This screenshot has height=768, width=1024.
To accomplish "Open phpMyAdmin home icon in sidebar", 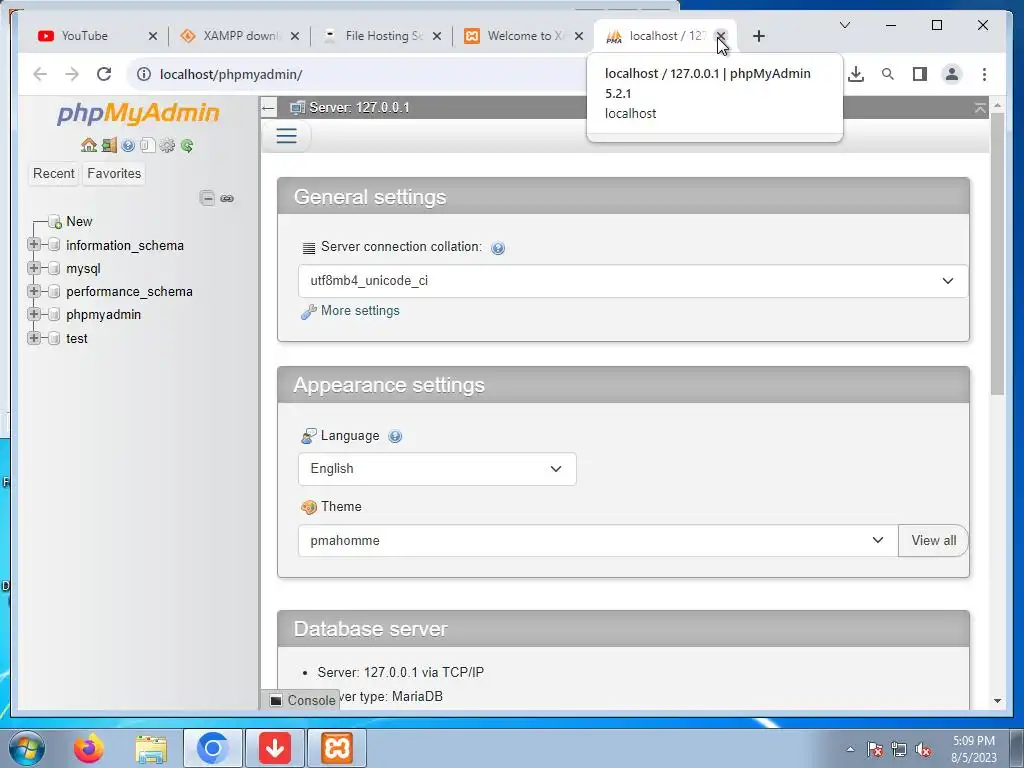I will coord(89,145).
